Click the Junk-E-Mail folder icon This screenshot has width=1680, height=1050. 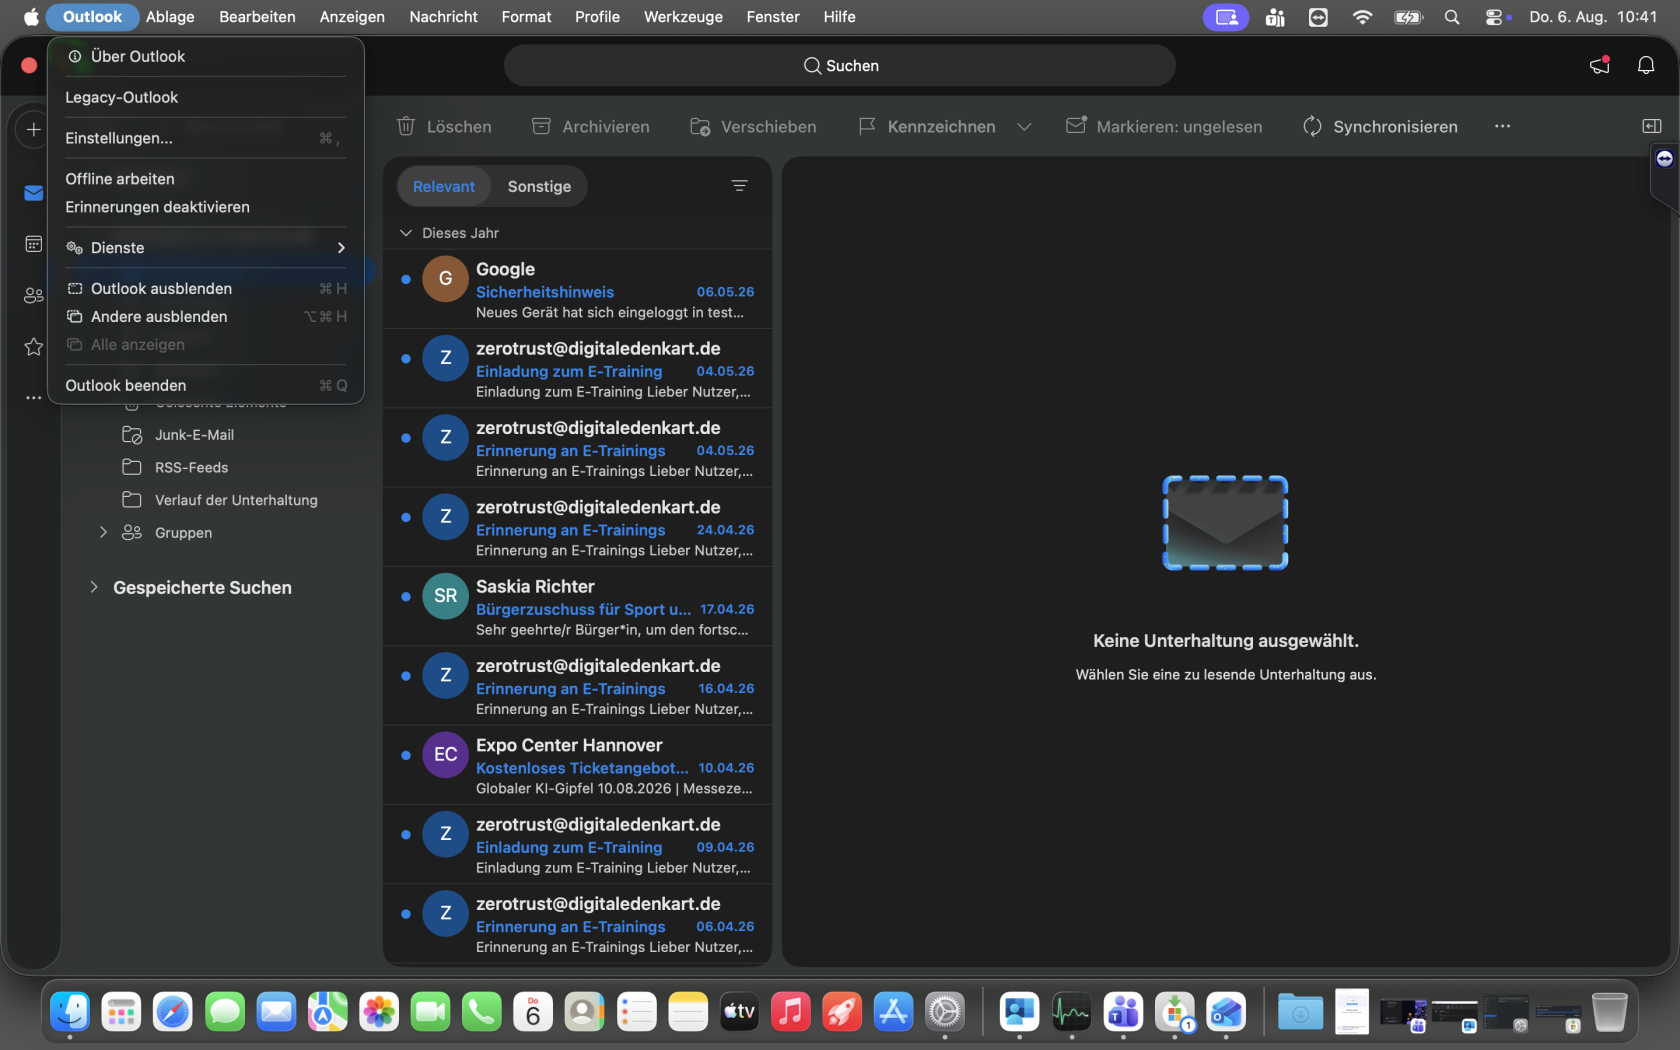coord(132,435)
